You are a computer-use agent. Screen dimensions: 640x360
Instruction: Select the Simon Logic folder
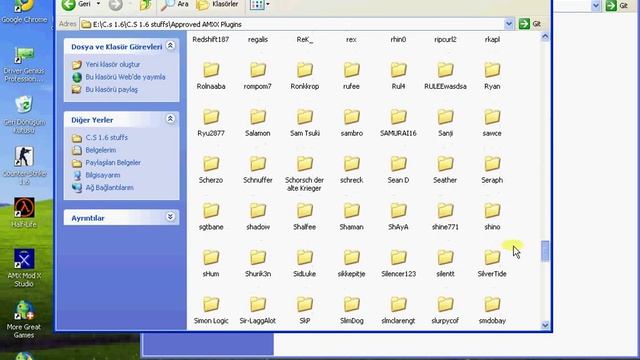coord(211,310)
